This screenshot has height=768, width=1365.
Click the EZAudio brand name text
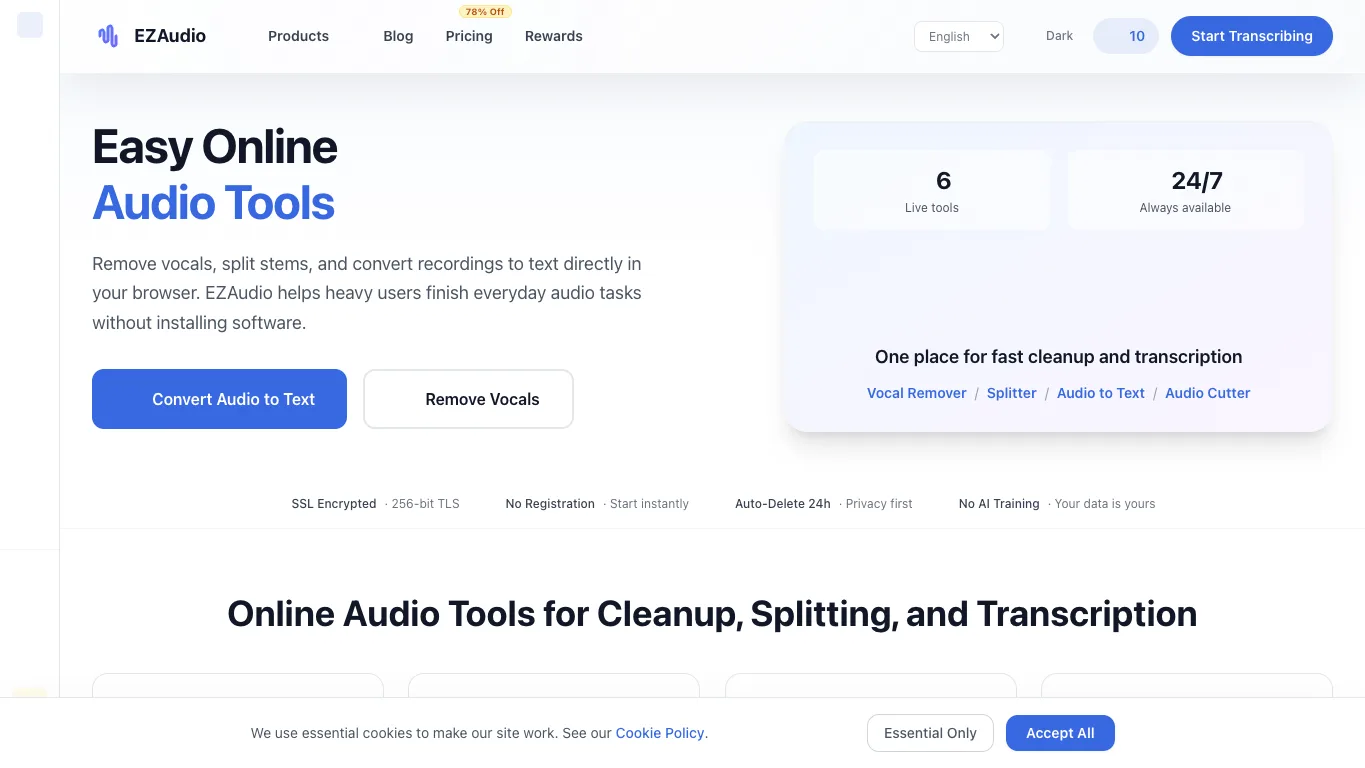(170, 36)
